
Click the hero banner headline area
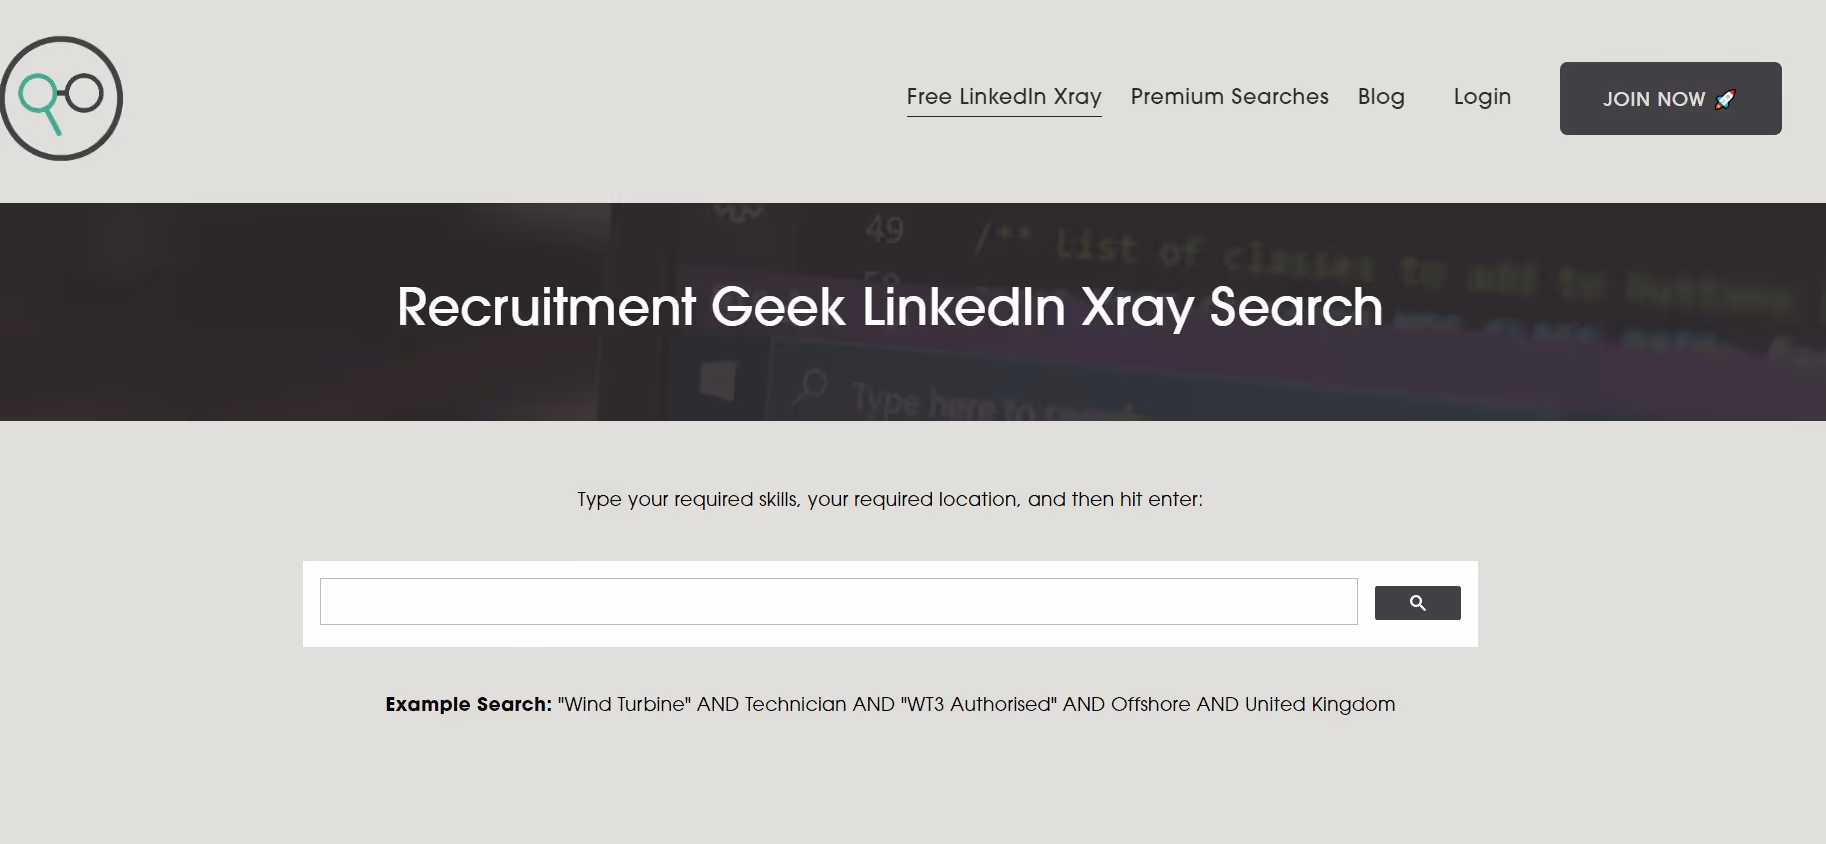click(889, 308)
